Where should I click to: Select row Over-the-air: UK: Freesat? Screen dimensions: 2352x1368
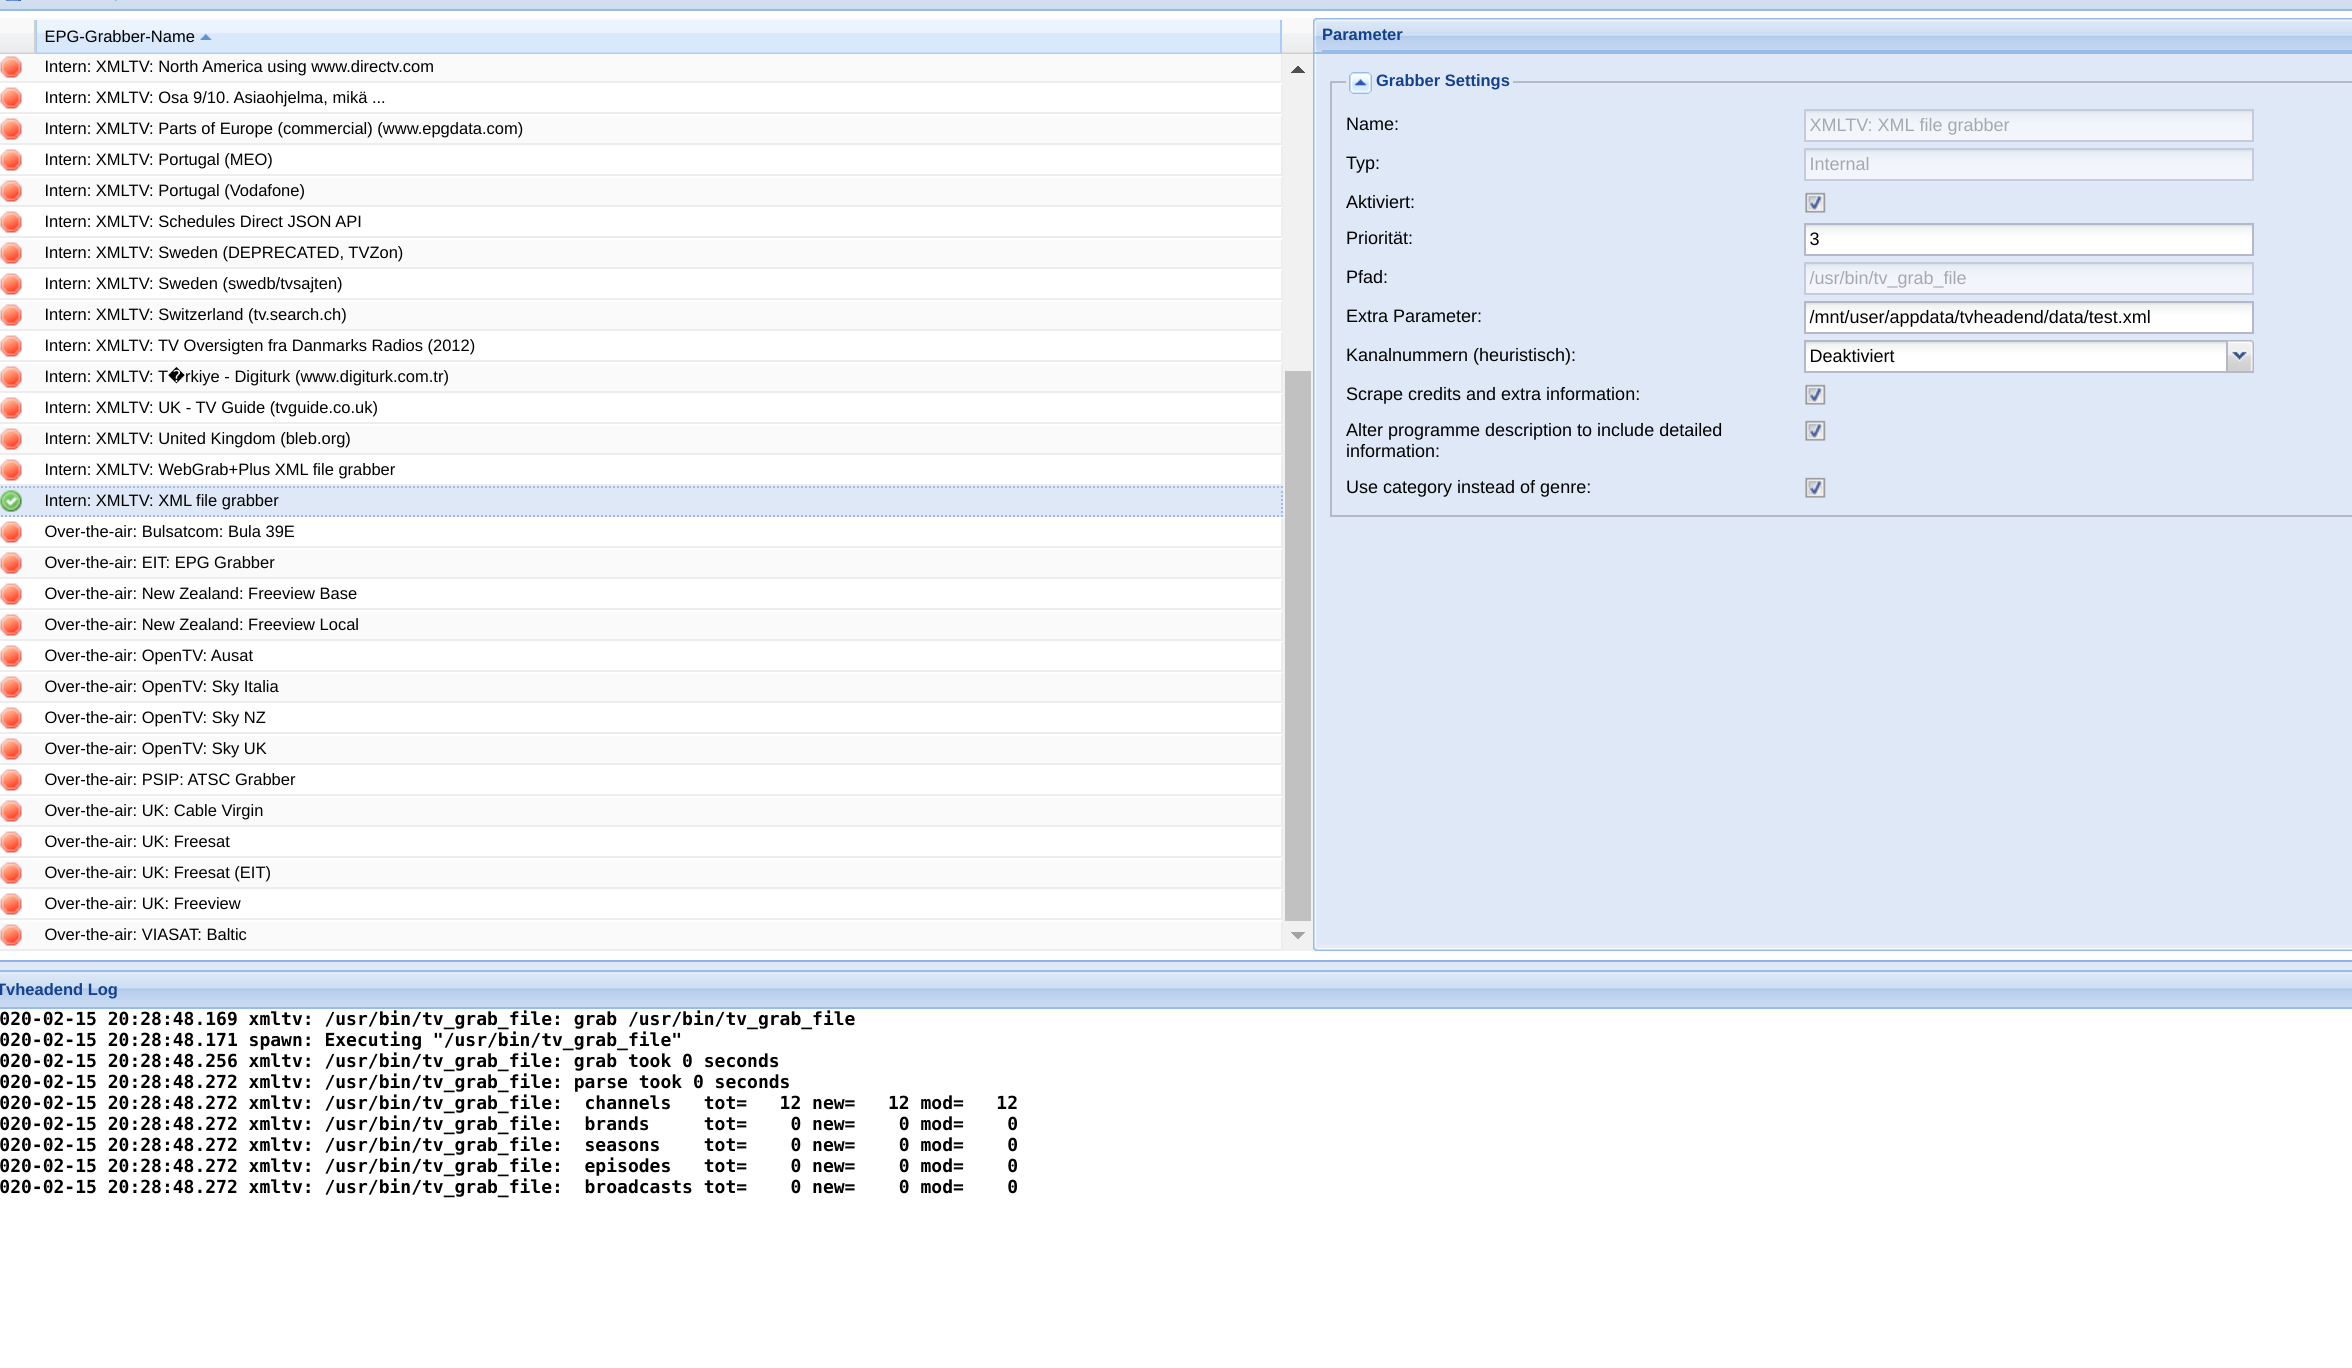tap(641, 842)
